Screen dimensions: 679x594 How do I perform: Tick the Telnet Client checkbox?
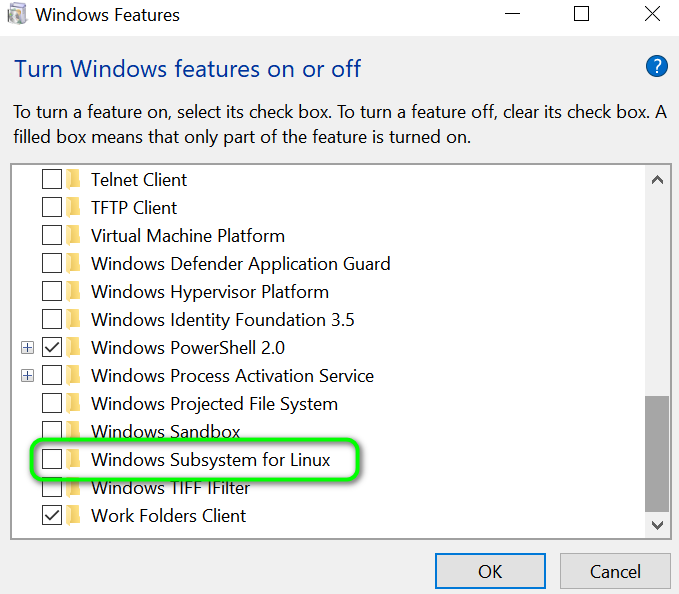click(51, 180)
